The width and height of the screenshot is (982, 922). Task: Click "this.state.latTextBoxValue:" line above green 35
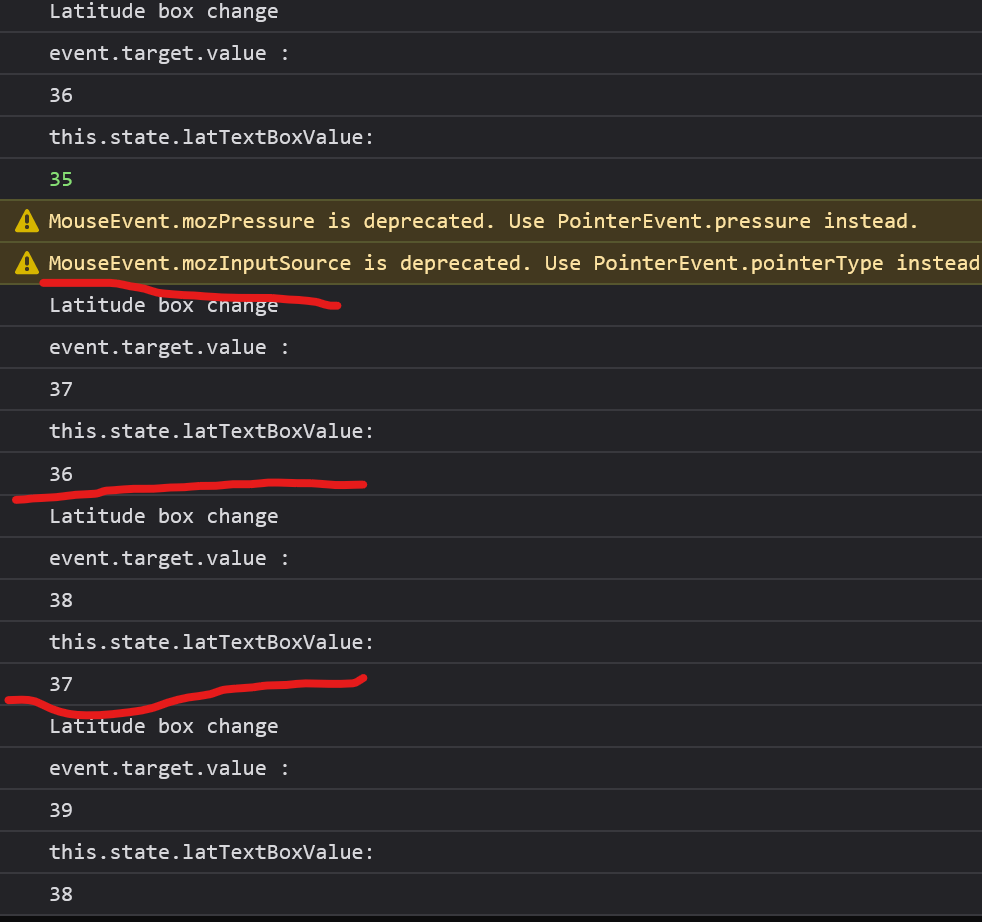(x=211, y=137)
